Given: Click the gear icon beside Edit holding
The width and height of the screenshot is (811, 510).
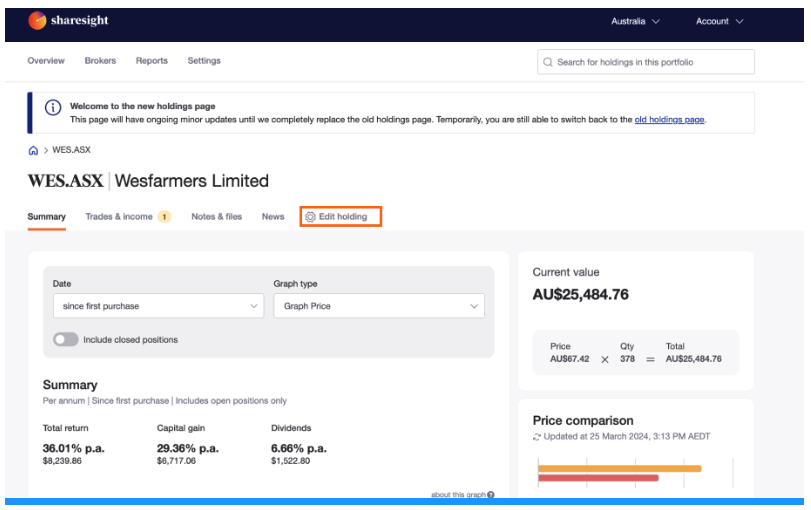Looking at the screenshot, I should (x=310, y=217).
